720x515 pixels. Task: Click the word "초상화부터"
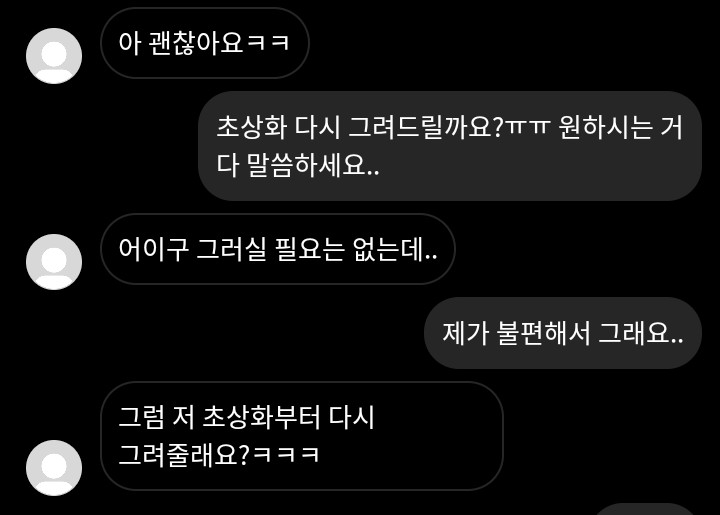(x=261, y=417)
